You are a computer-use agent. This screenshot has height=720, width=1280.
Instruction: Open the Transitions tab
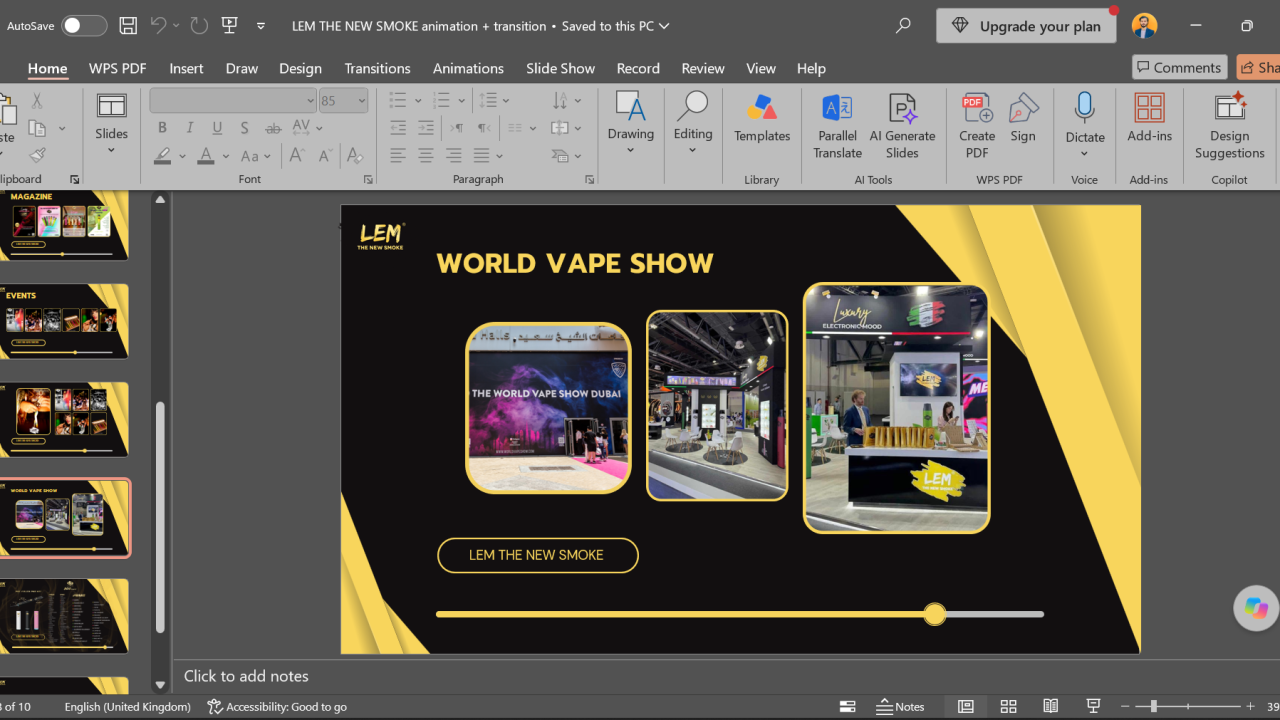377,68
